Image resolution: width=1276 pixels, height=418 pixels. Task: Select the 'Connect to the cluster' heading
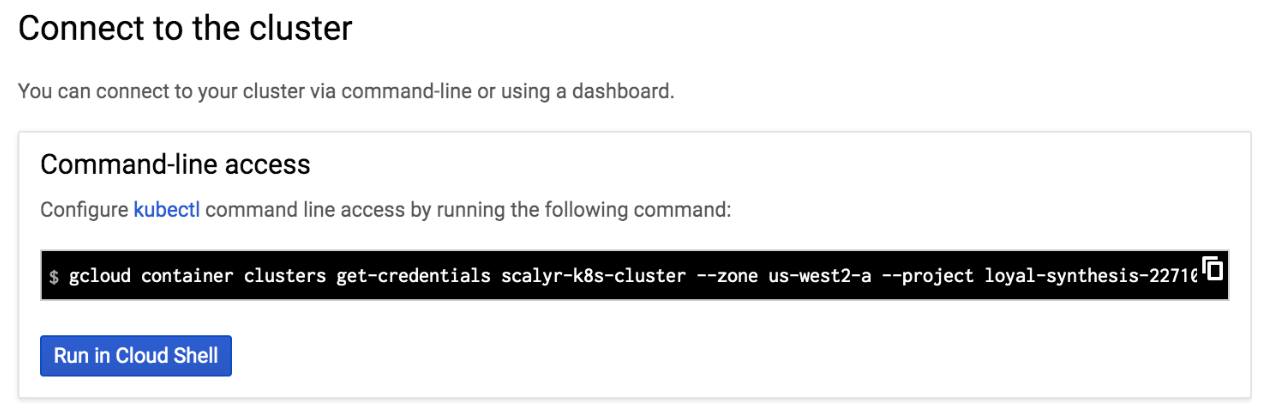click(x=185, y=28)
